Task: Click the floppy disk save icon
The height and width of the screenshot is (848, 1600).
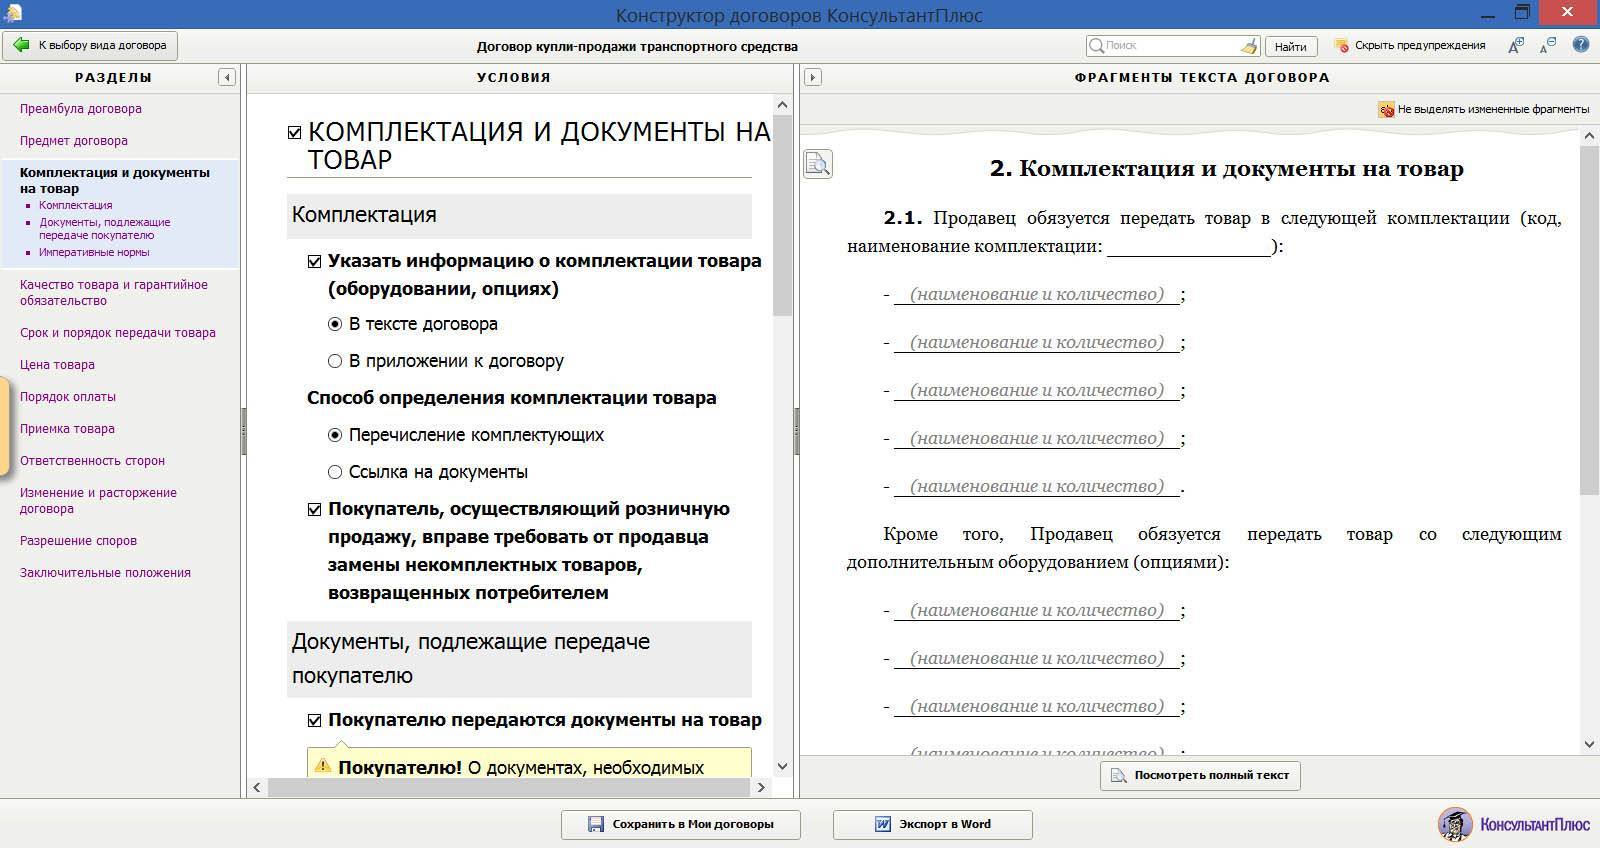Action: pyautogui.click(x=596, y=824)
